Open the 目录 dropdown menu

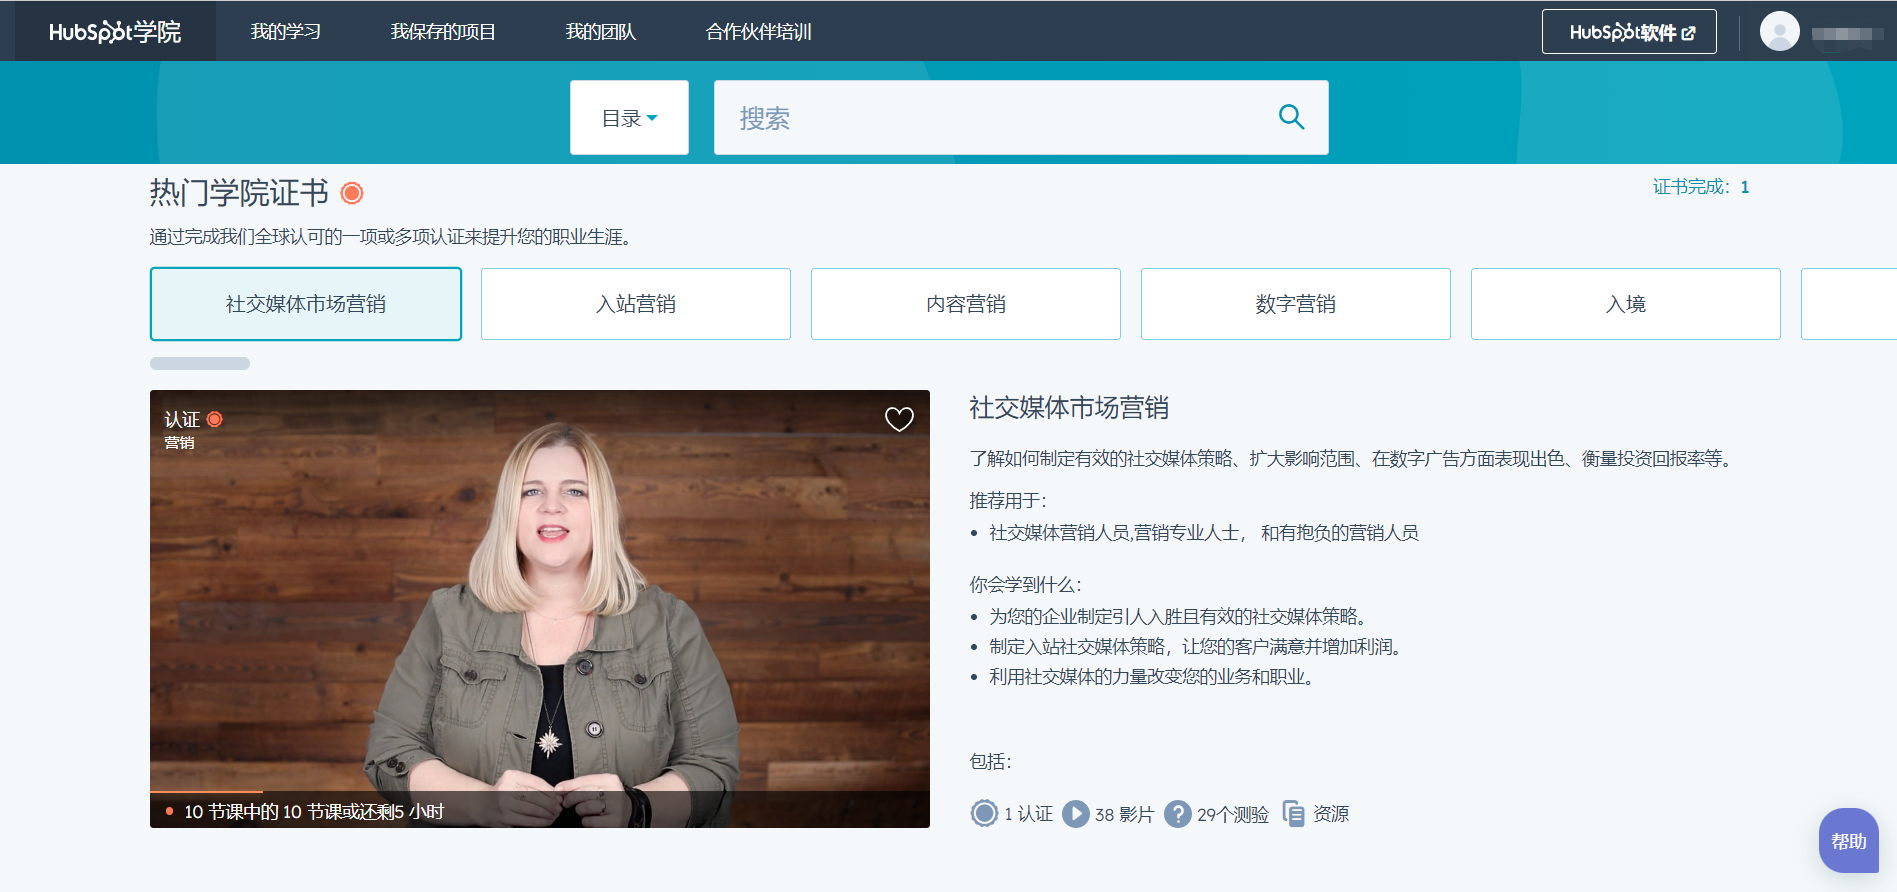[x=629, y=118]
